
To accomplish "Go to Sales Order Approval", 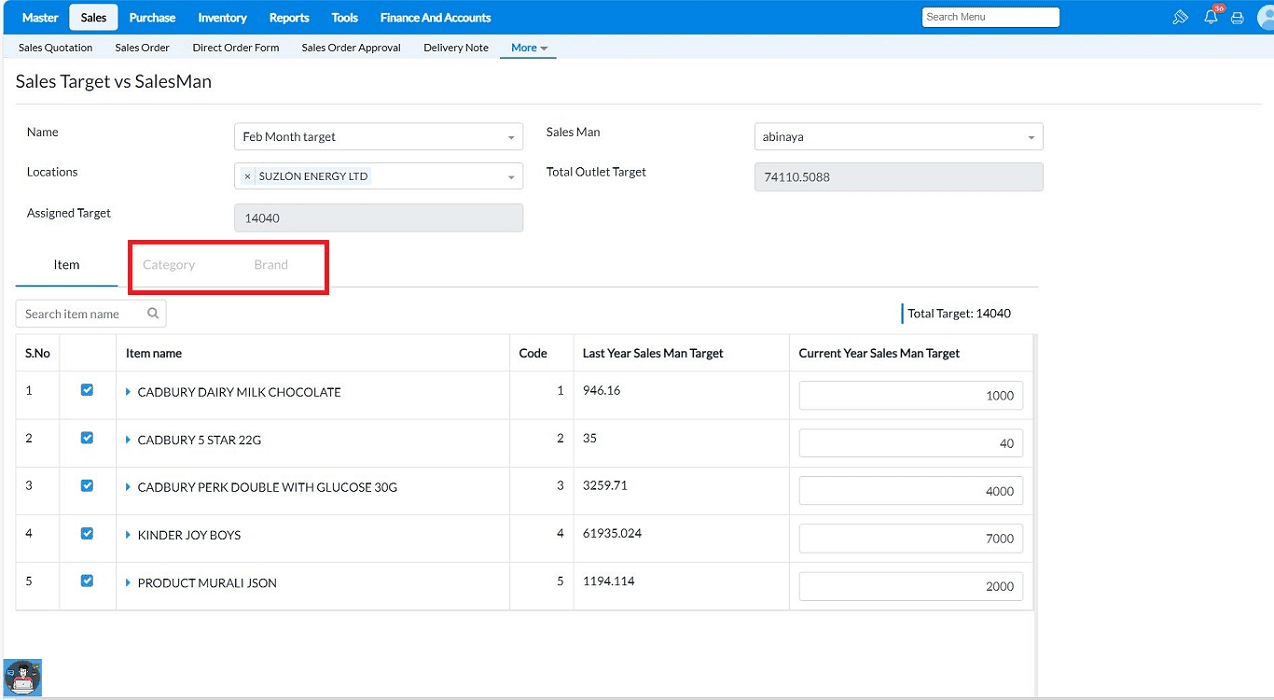I will (351, 47).
